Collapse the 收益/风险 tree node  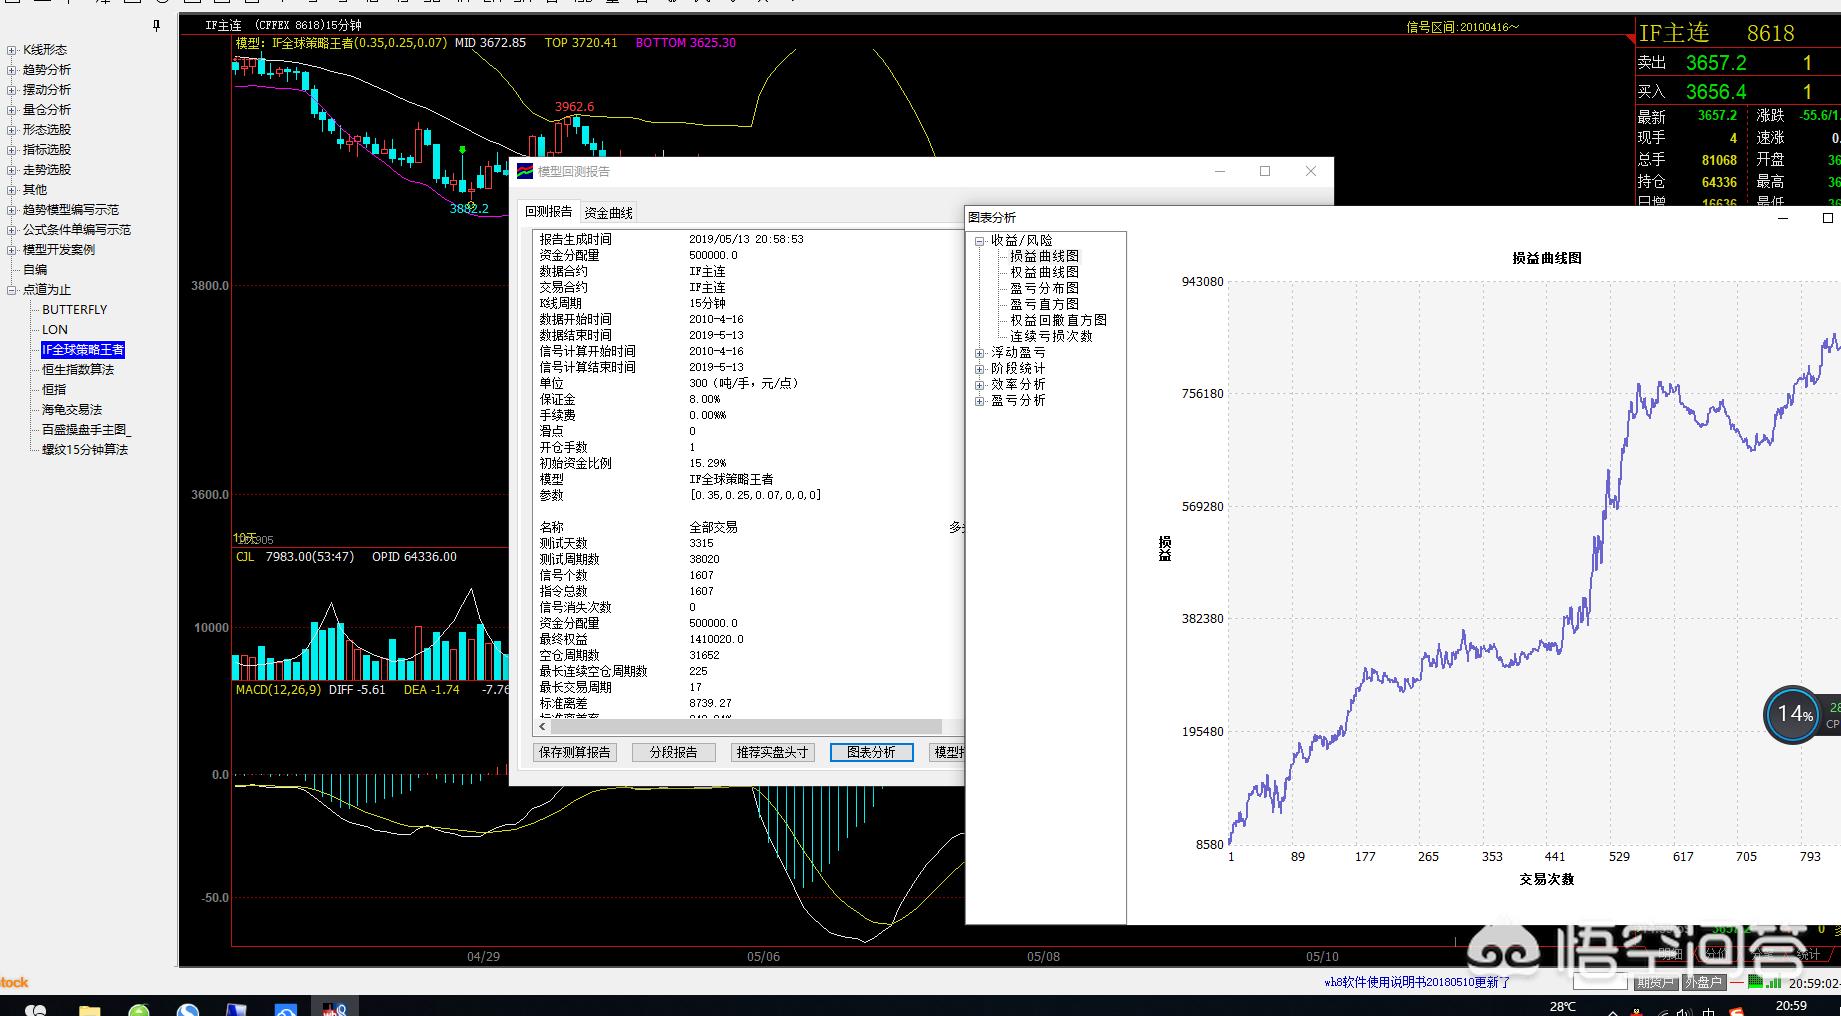[x=980, y=241]
